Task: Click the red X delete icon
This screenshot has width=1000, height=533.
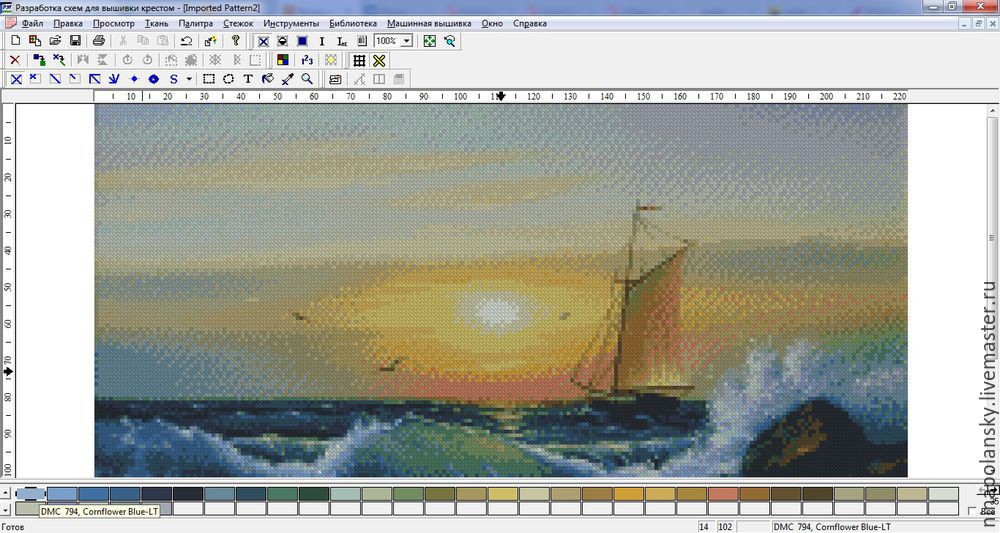Action: (15, 60)
